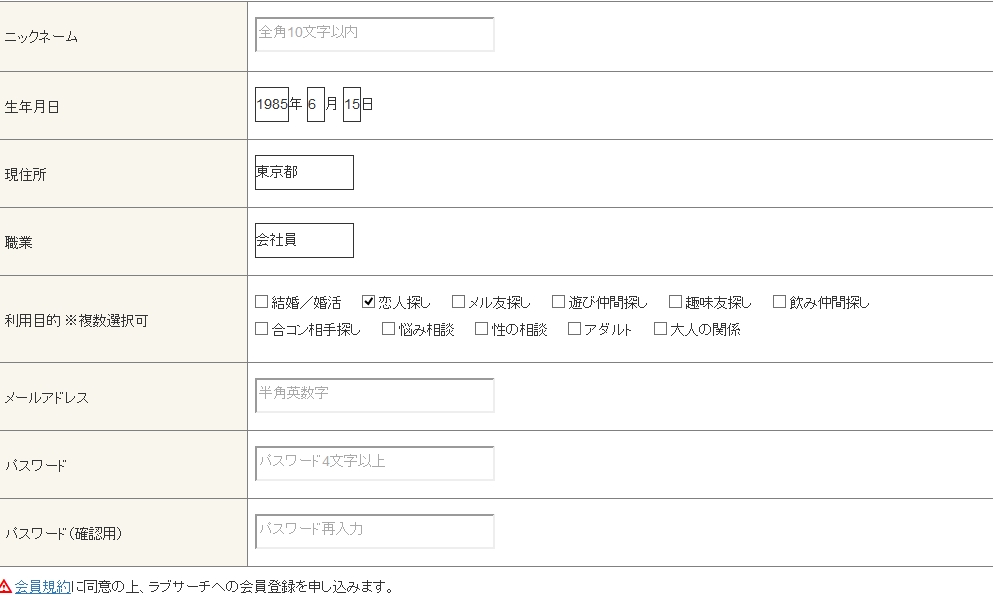
Task: Enable the メル友探し checkbox
Action: [458, 302]
